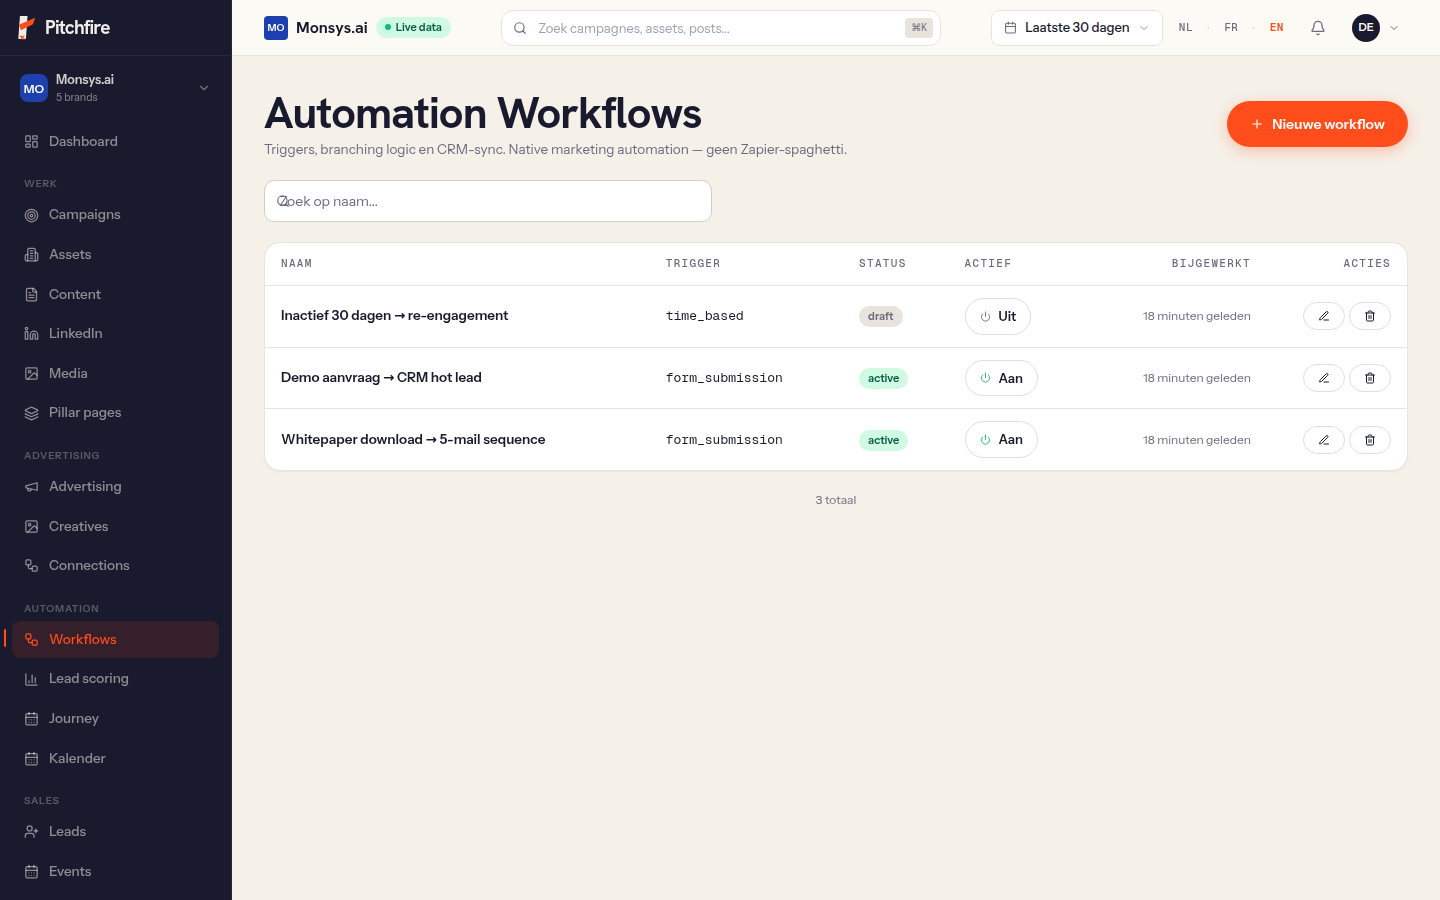Image resolution: width=1440 pixels, height=900 pixels.
Task: Create a Nieuwe workflow
Action: (1317, 124)
